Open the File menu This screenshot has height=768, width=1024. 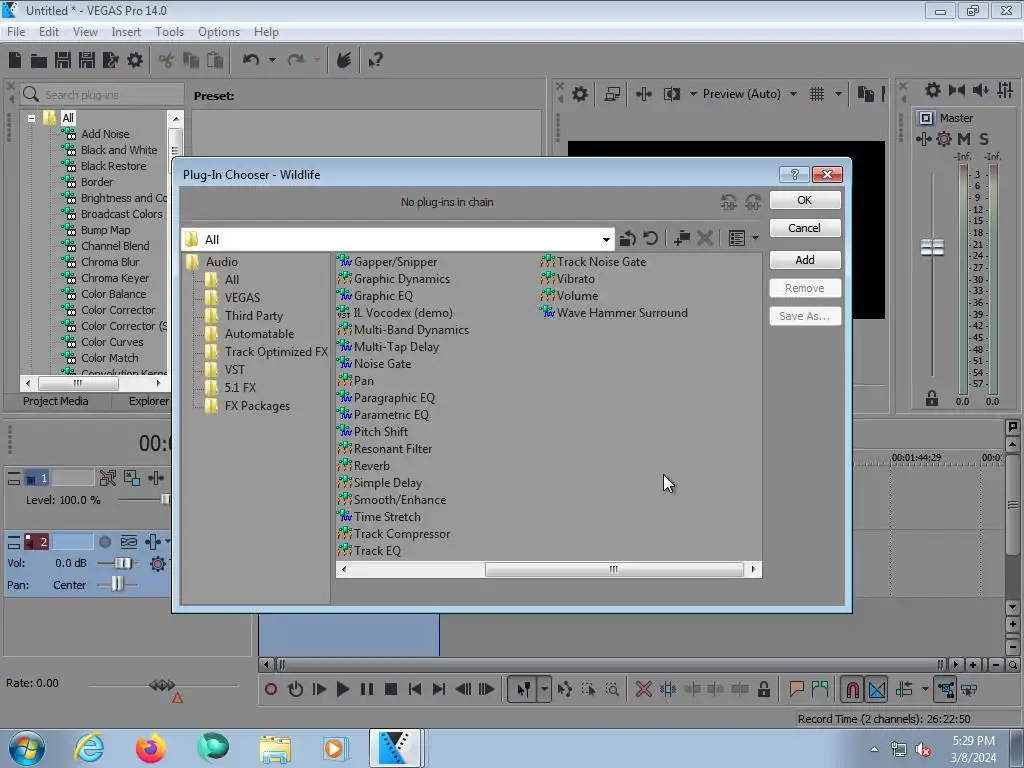(16, 32)
